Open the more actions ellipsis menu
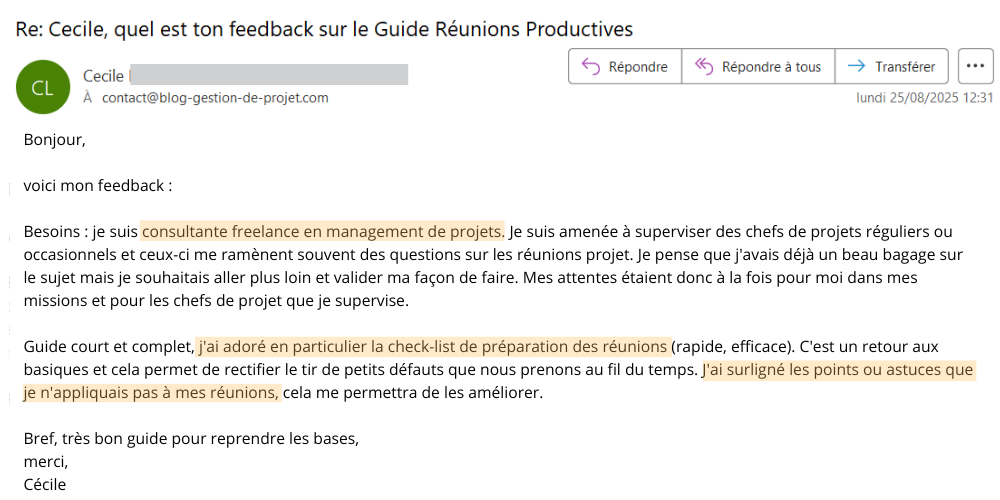The height and width of the screenshot is (500, 1000). 975,66
